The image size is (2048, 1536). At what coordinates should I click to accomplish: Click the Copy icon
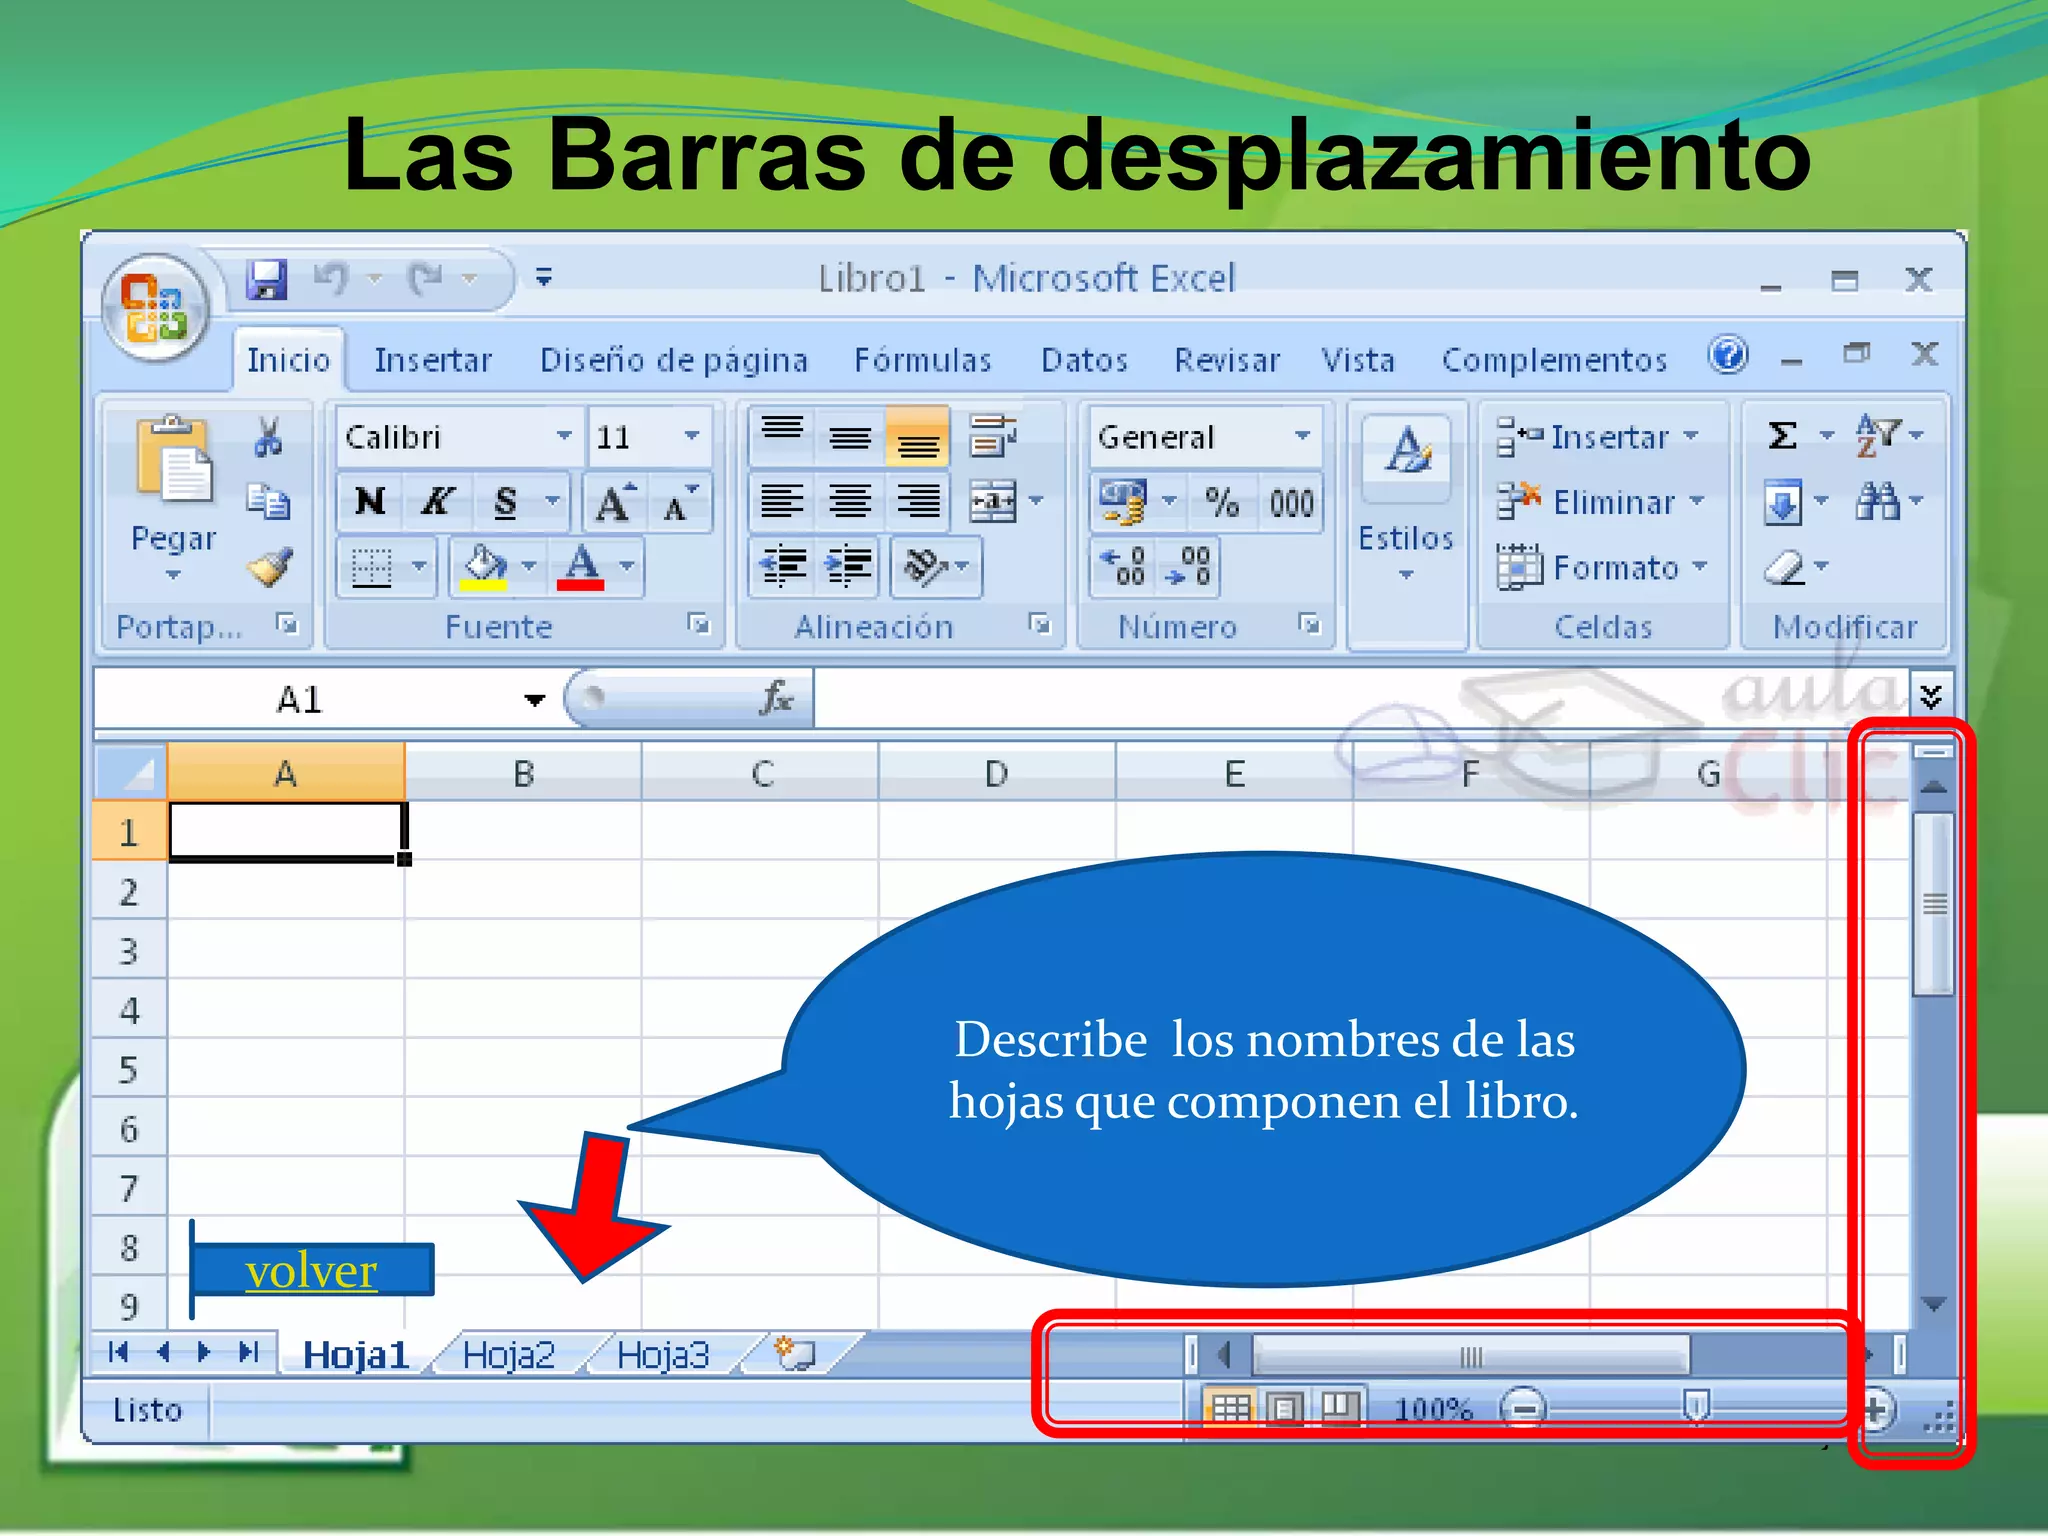click(268, 501)
